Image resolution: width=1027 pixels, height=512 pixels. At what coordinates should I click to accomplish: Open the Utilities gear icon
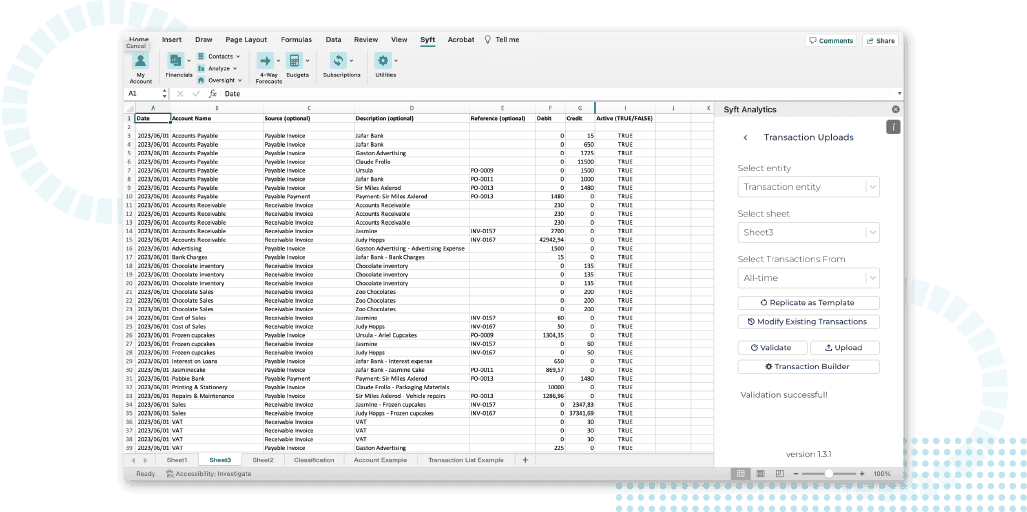point(383,61)
